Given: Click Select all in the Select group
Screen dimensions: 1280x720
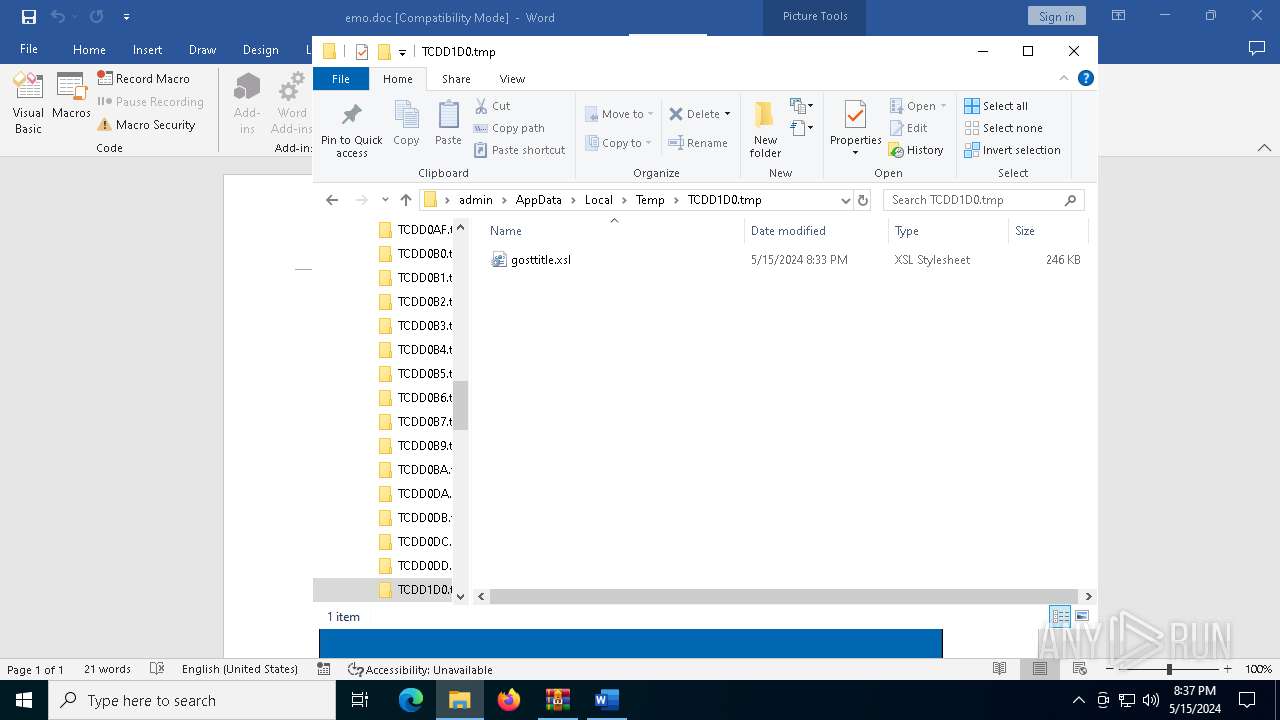Looking at the screenshot, I should coord(996,106).
